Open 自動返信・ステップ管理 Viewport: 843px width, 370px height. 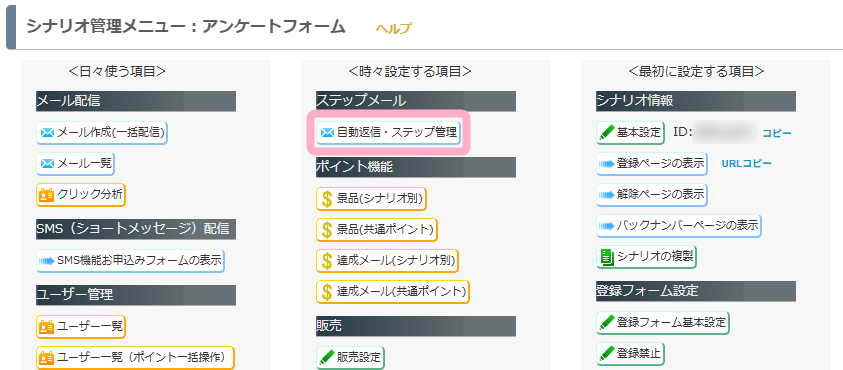click(389, 132)
